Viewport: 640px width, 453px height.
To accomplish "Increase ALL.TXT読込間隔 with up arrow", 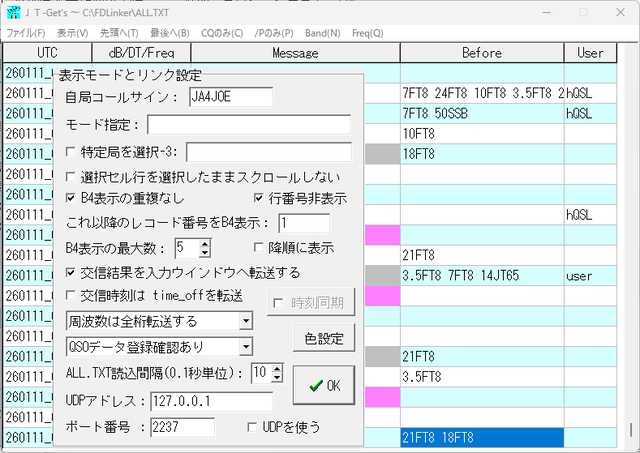I will pyautogui.click(x=277, y=368).
